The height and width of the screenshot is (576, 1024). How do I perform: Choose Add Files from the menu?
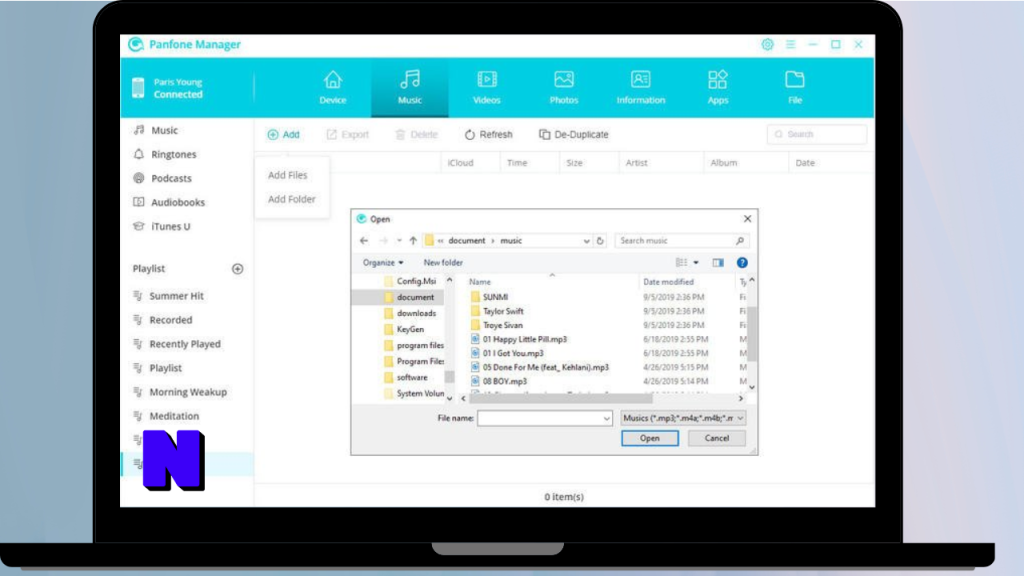point(287,175)
